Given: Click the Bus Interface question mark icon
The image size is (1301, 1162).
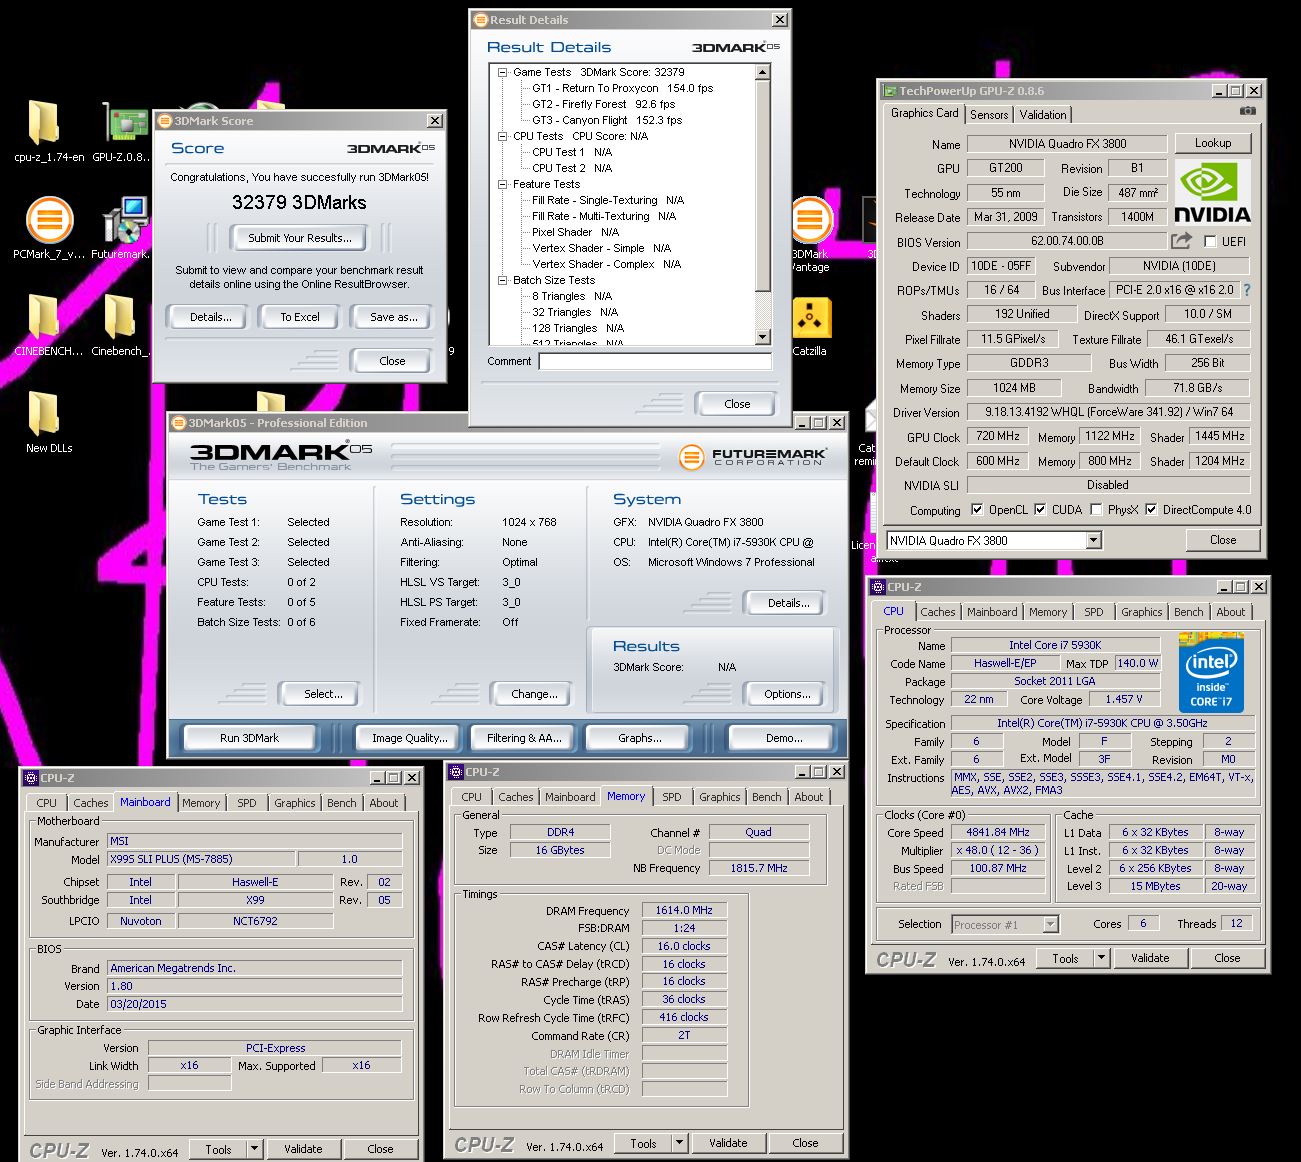Looking at the screenshot, I should [x=1247, y=290].
